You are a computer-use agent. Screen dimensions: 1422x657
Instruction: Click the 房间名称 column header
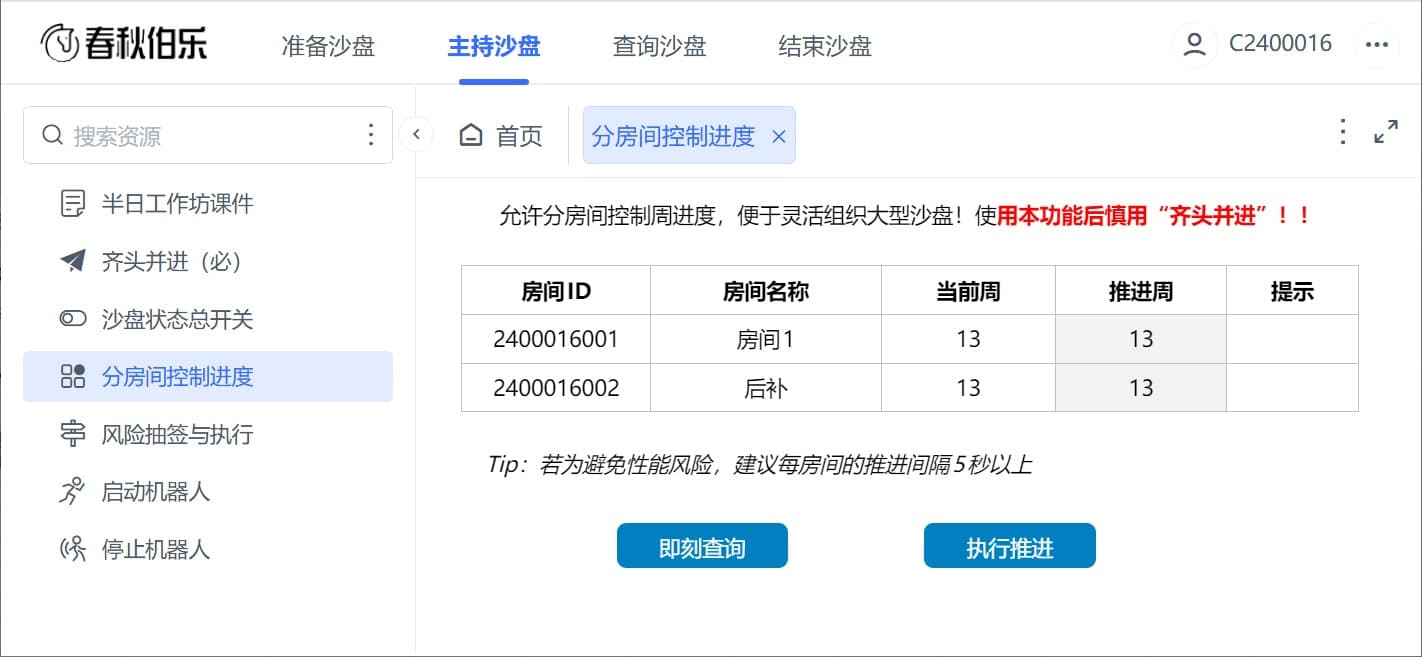[x=766, y=291]
